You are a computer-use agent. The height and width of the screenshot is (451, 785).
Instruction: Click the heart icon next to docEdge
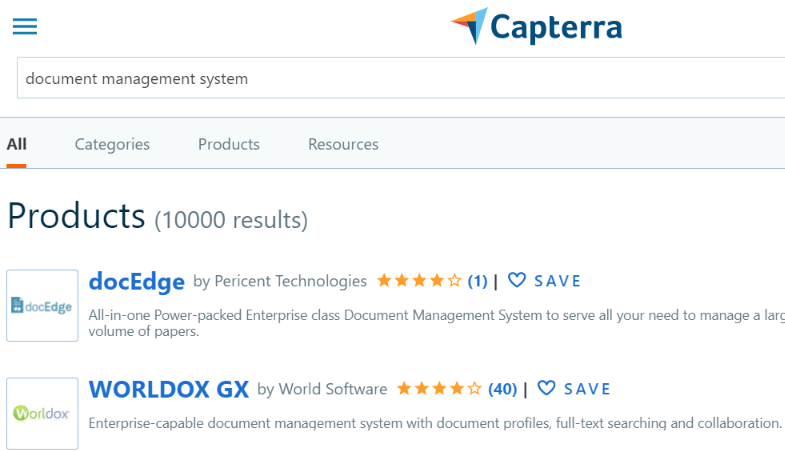(517, 281)
